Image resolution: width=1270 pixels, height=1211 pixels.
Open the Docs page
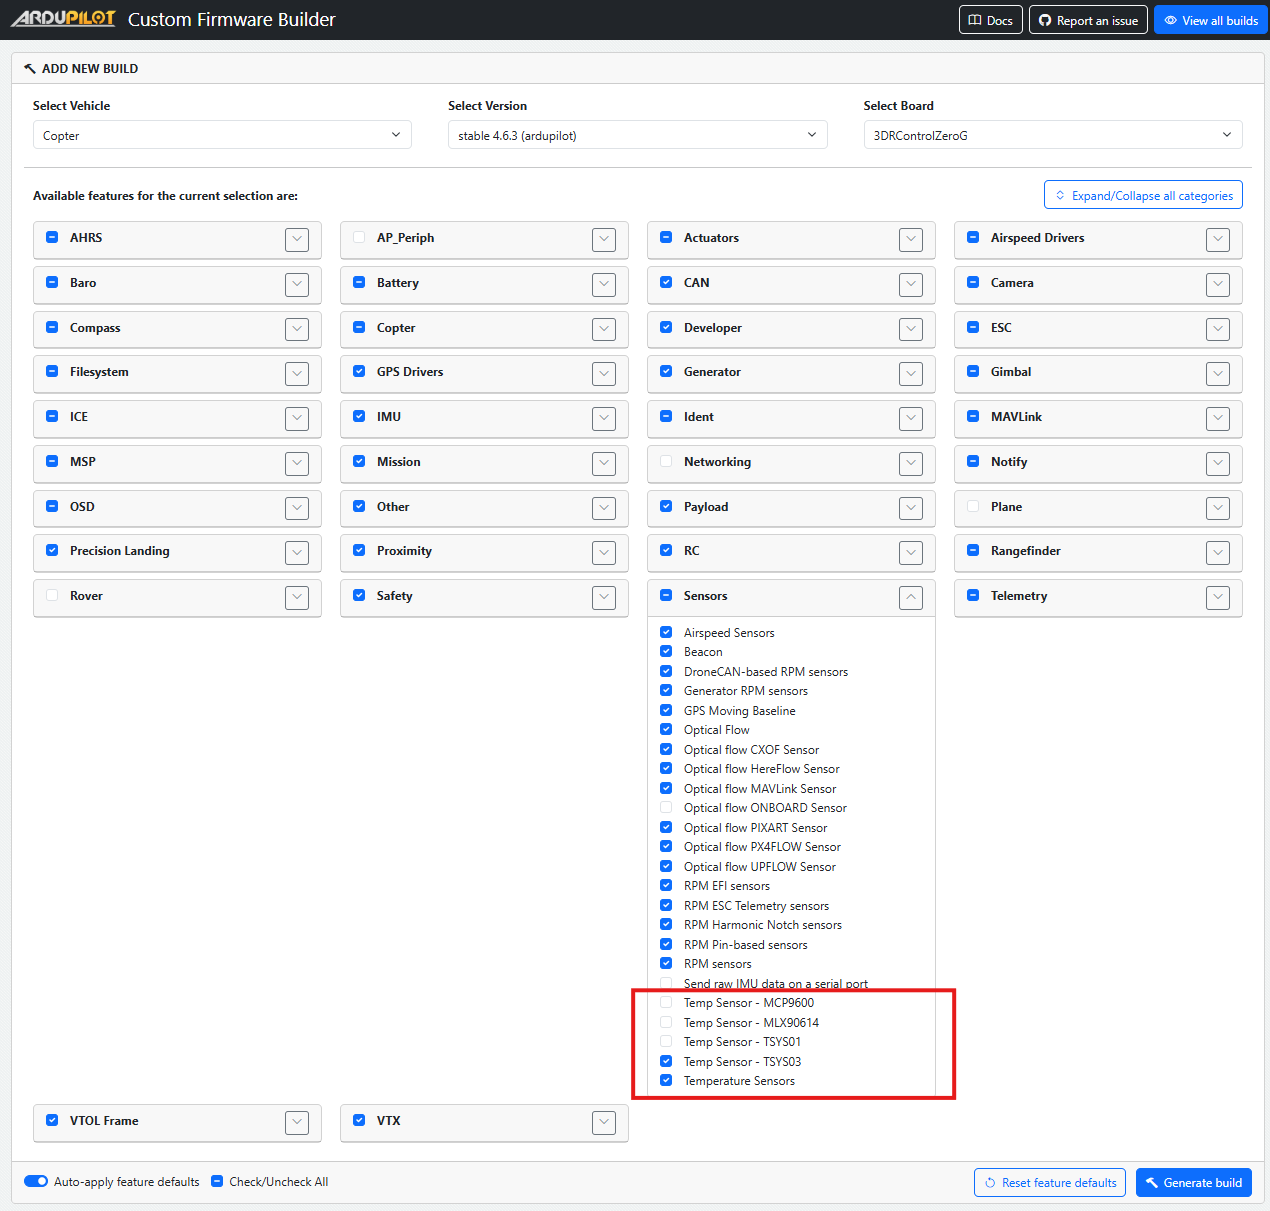pos(990,20)
